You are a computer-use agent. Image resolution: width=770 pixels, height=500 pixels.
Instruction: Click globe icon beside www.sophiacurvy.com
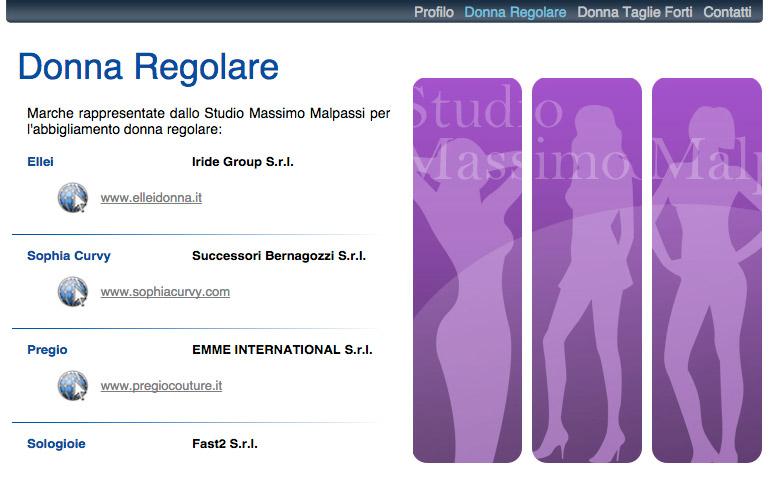73,291
